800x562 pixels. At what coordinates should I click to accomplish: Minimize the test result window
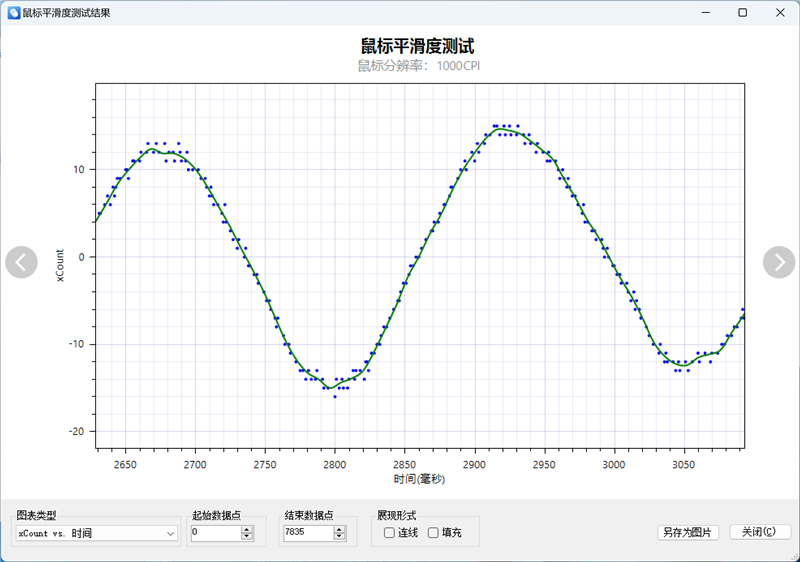click(706, 13)
